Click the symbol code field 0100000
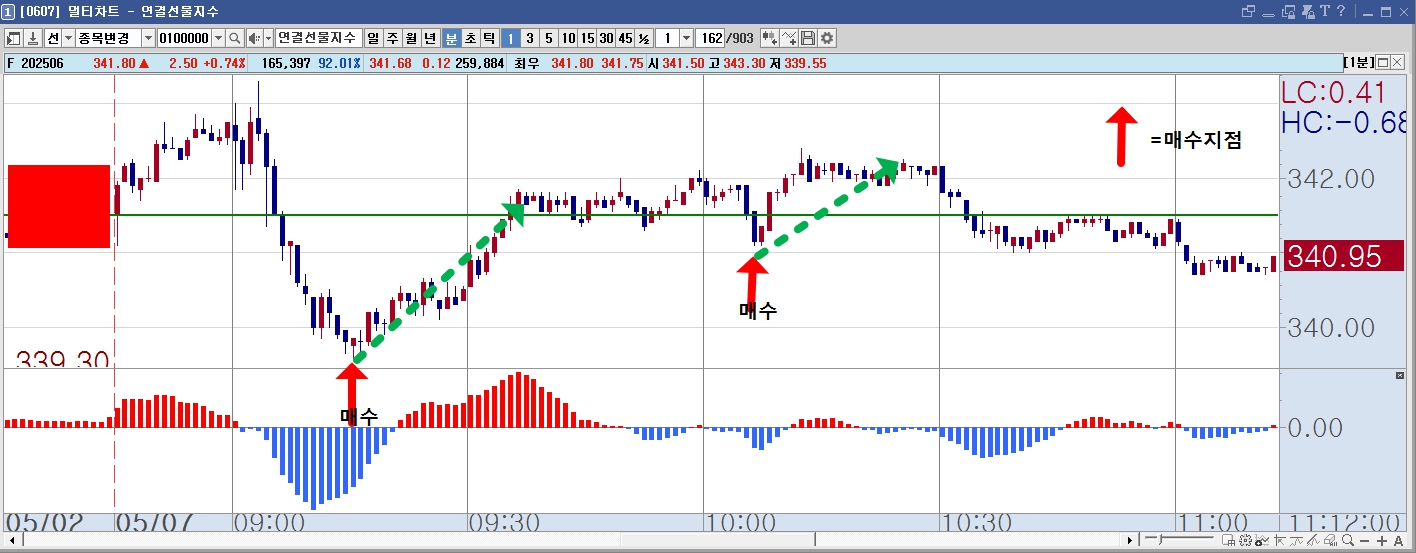1416x553 pixels. pos(183,38)
